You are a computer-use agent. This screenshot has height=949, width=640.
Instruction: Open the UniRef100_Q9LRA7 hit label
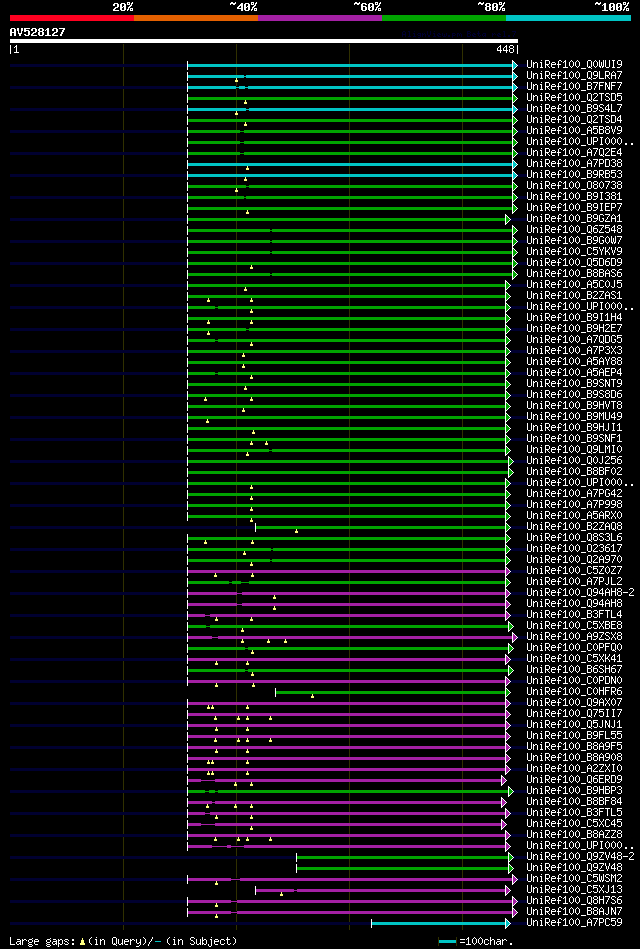(575, 75)
